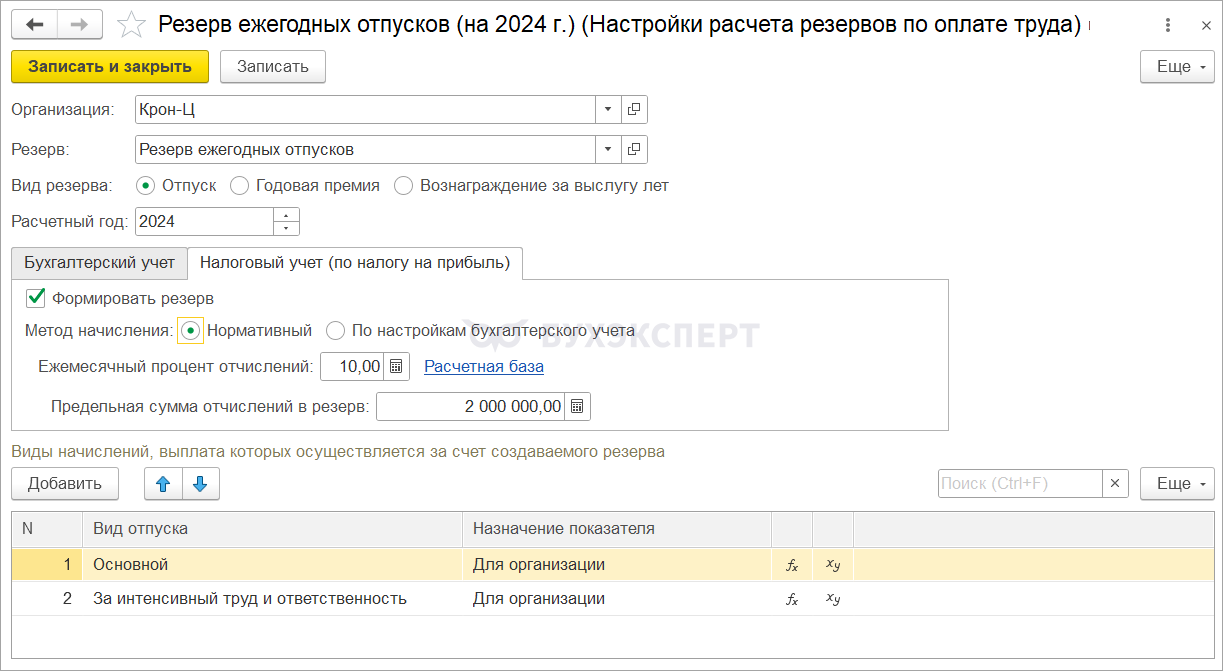Choose По настройкам бухгалтерского учета method
The image size is (1223, 671).
point(336,330)
